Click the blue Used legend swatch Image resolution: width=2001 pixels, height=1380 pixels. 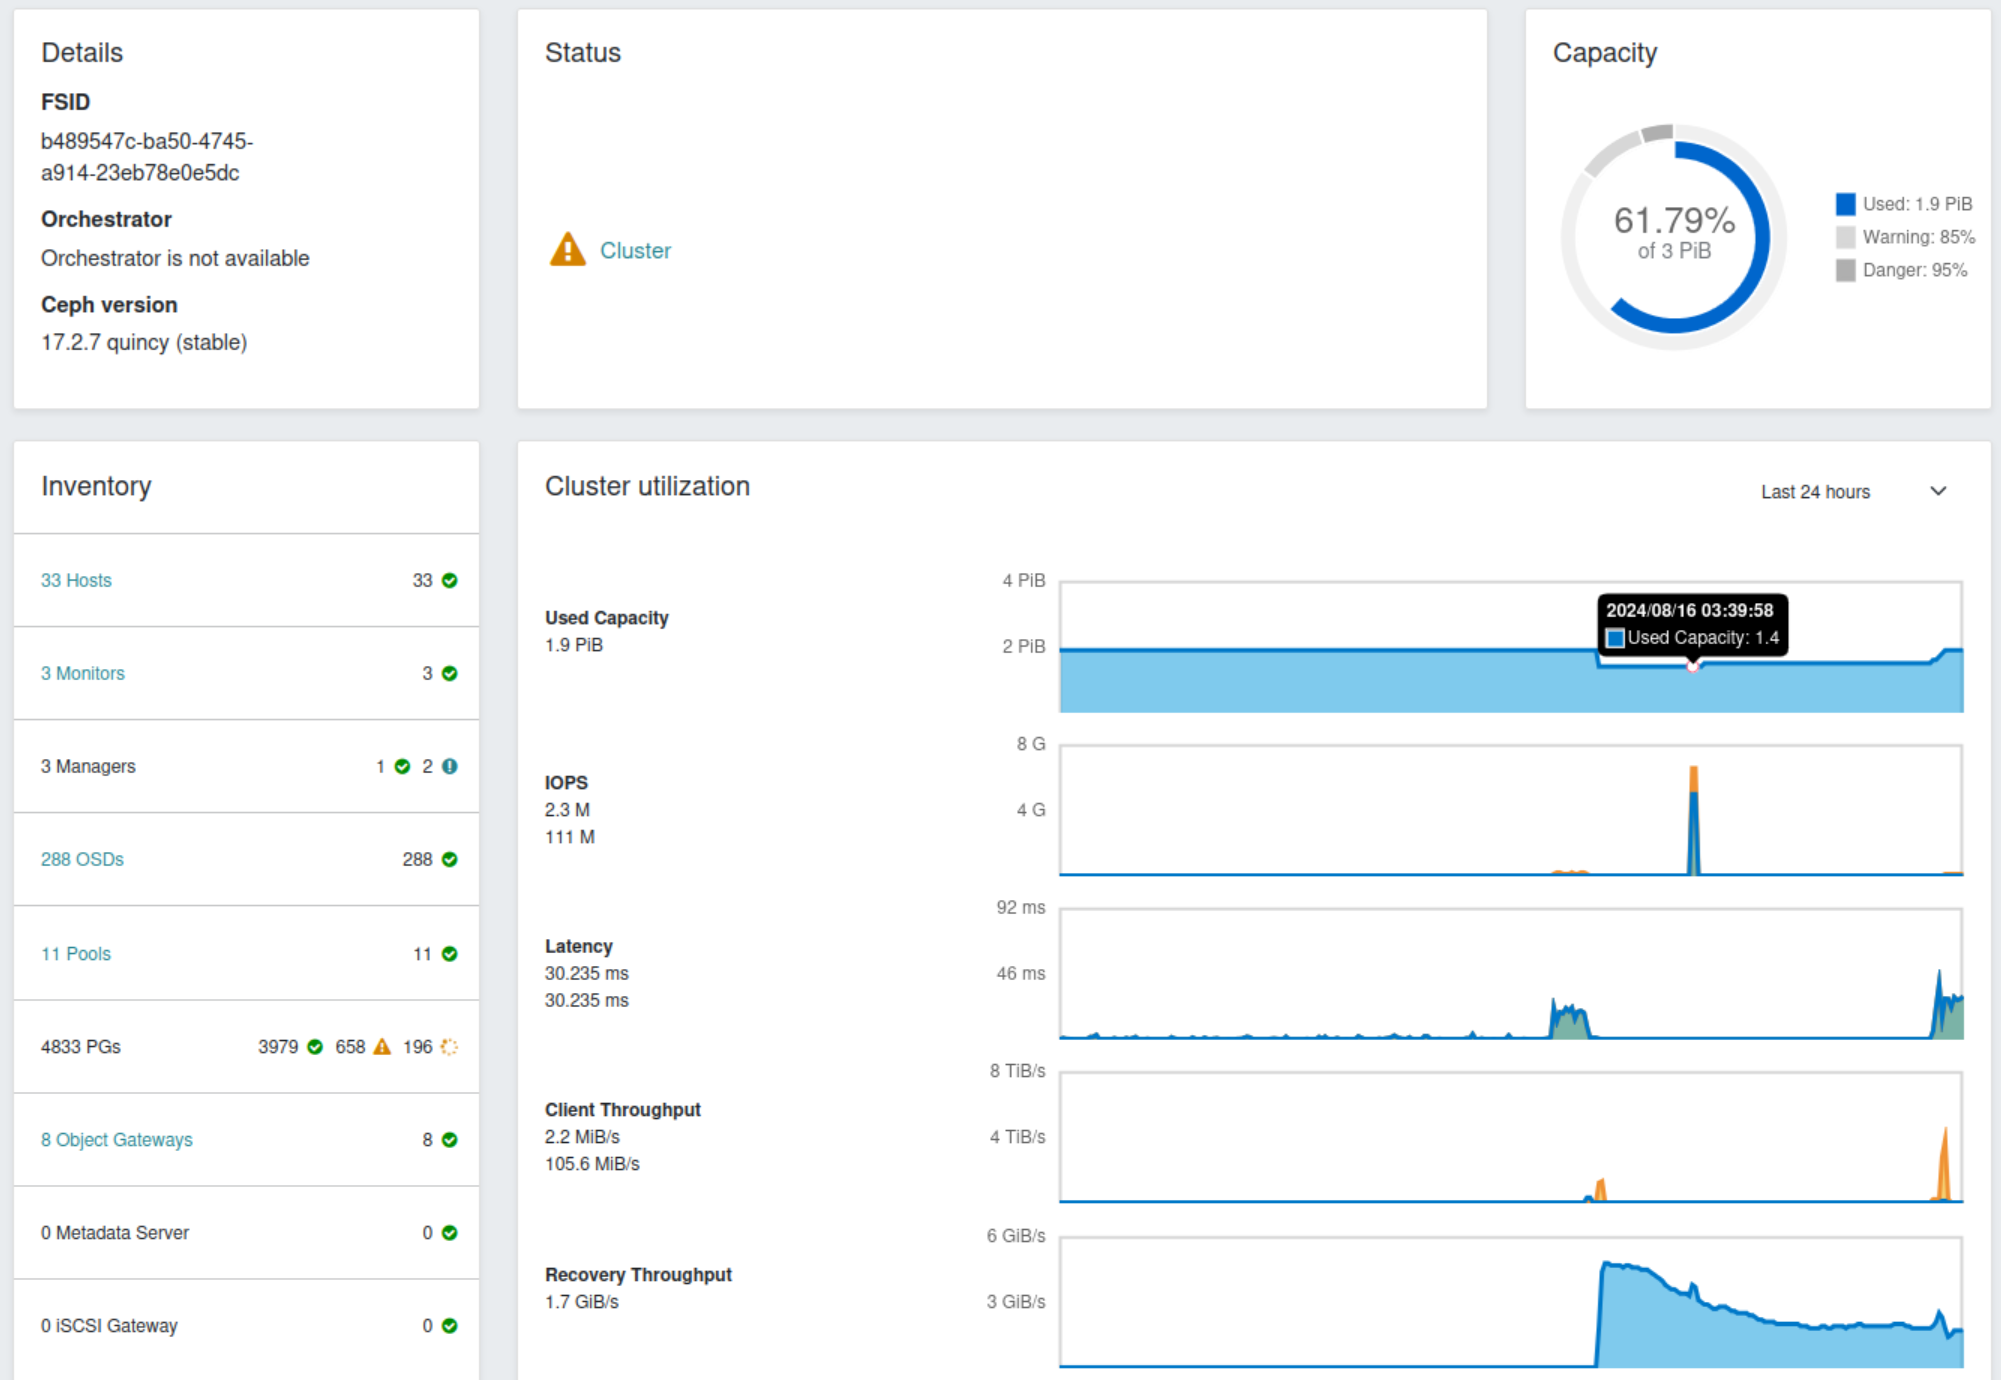(x=1845, y=204)
